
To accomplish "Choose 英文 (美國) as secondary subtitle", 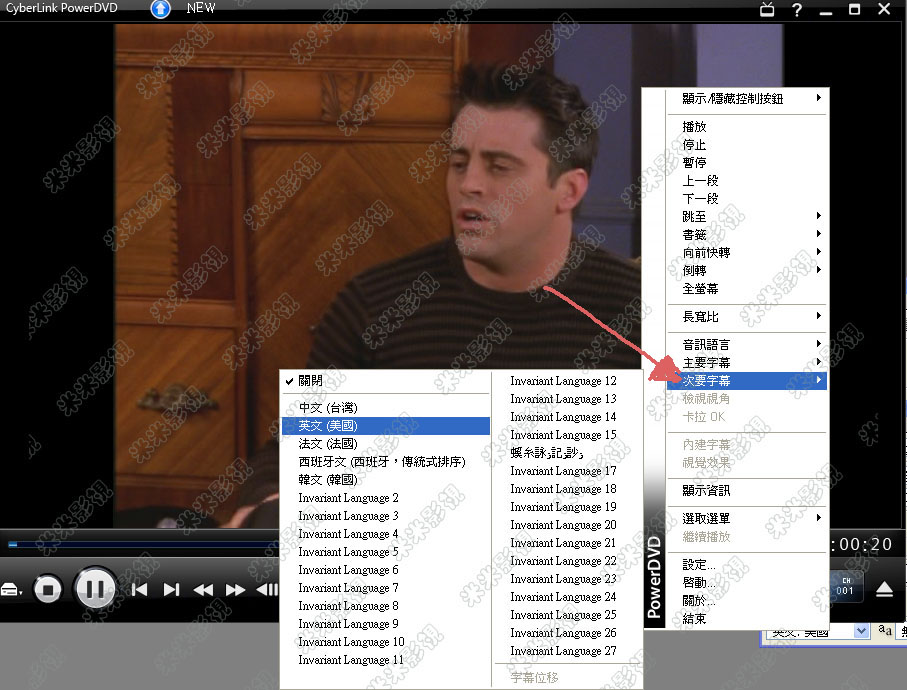I will [x=386, y=426].
